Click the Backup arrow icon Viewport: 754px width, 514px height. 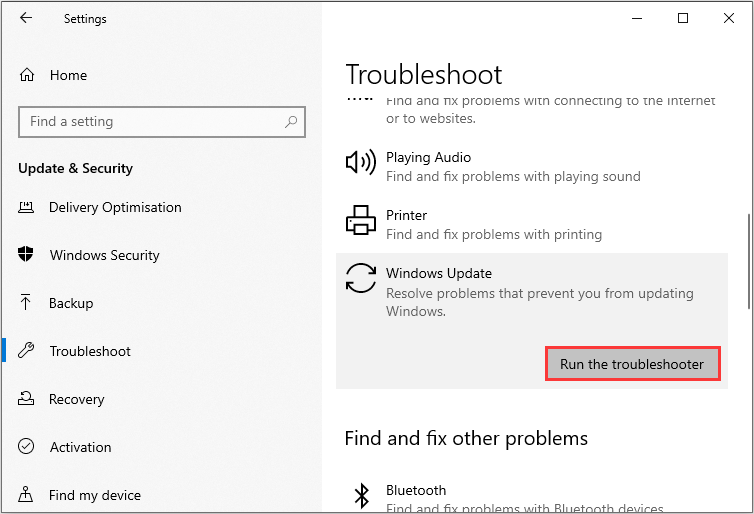(27, 303)
